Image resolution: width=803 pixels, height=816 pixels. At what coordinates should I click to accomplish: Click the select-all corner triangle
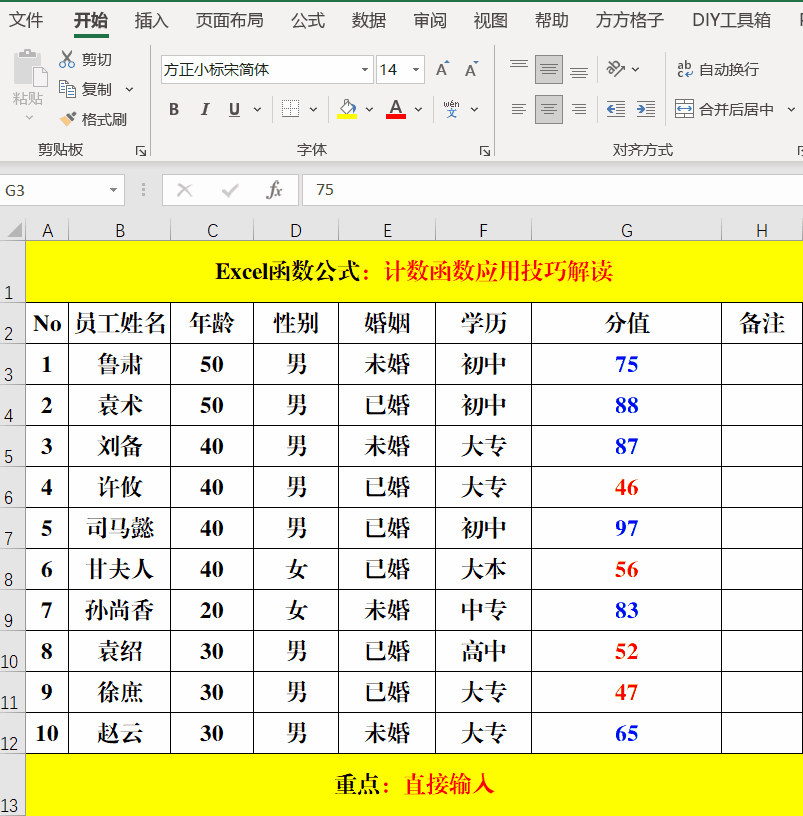click(13, 230)
